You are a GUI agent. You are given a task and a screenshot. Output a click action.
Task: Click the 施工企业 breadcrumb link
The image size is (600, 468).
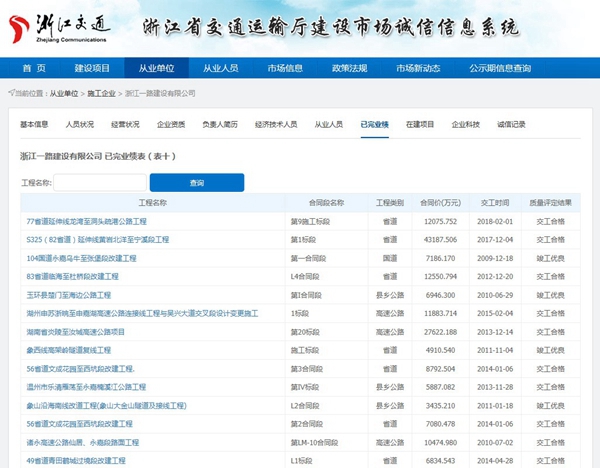click(x=101, y=93)
